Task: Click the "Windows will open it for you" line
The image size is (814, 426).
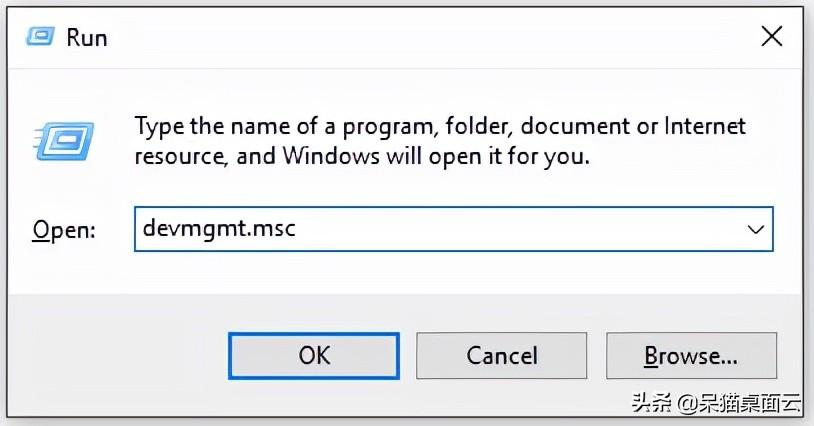Action: [436, 156]
